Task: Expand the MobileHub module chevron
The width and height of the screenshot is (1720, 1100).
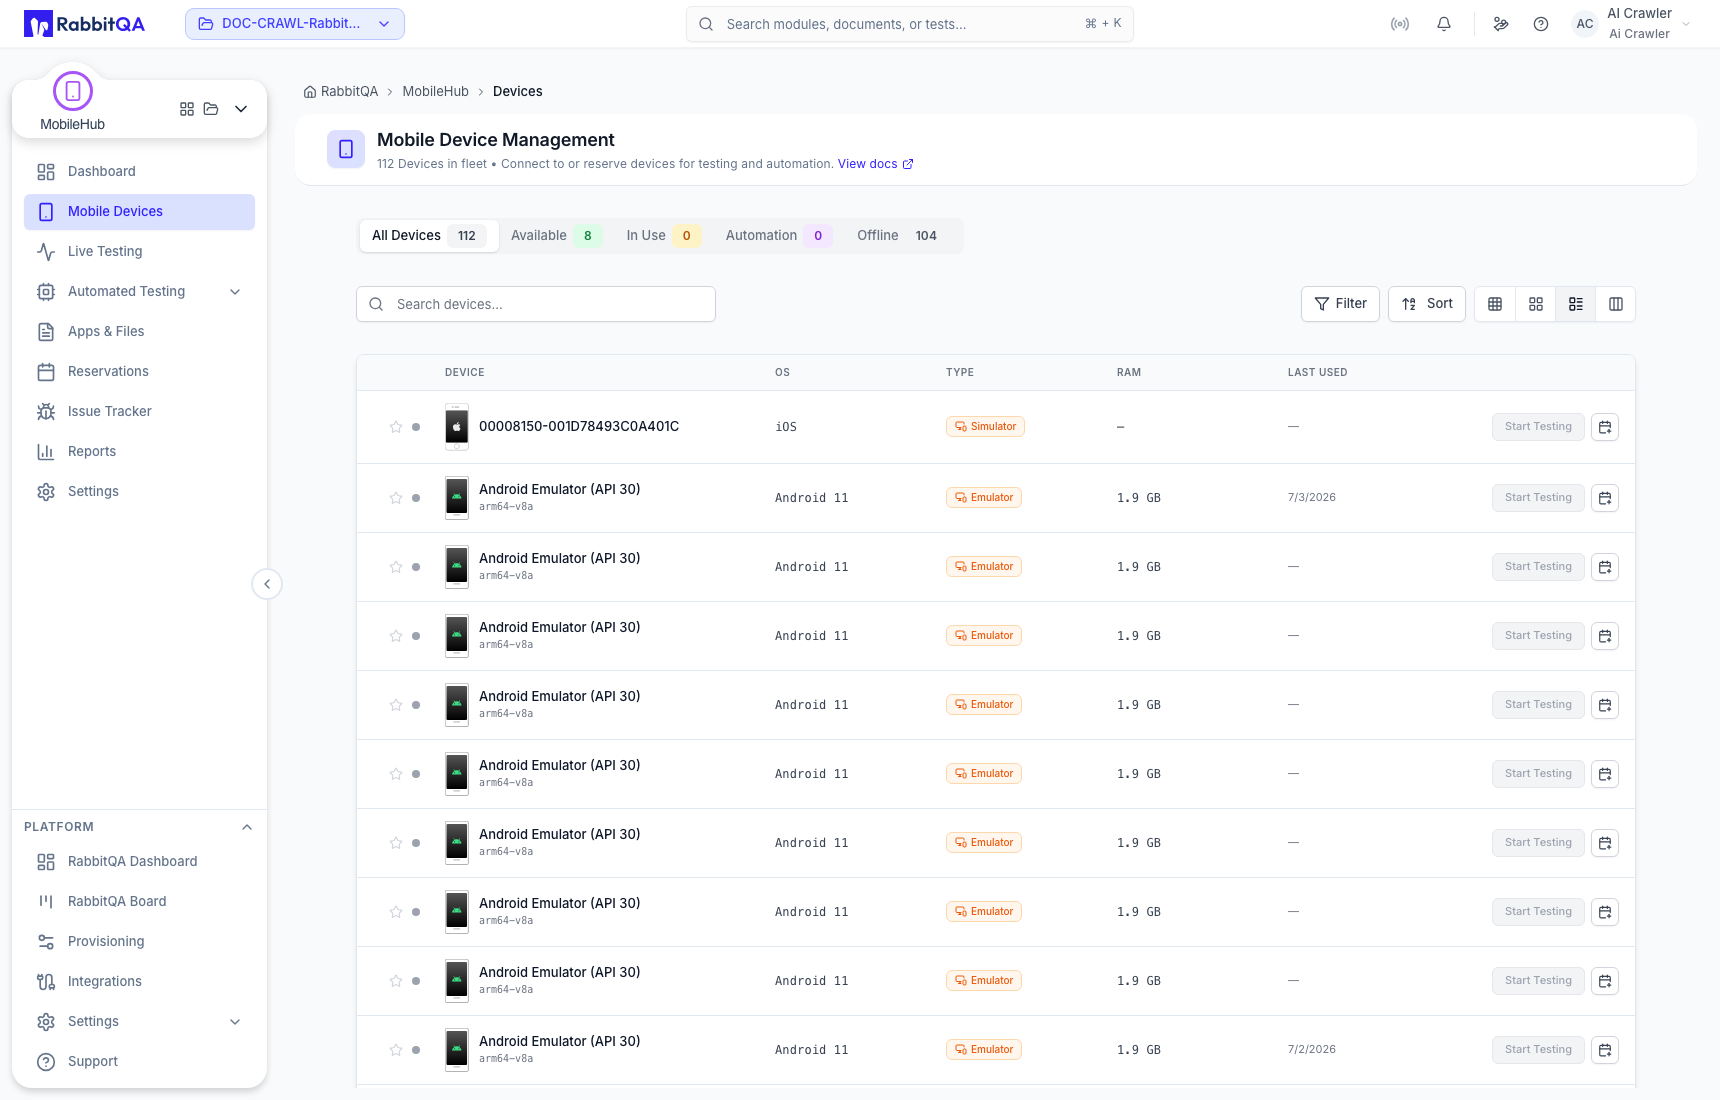Action: tap(241, 109)
